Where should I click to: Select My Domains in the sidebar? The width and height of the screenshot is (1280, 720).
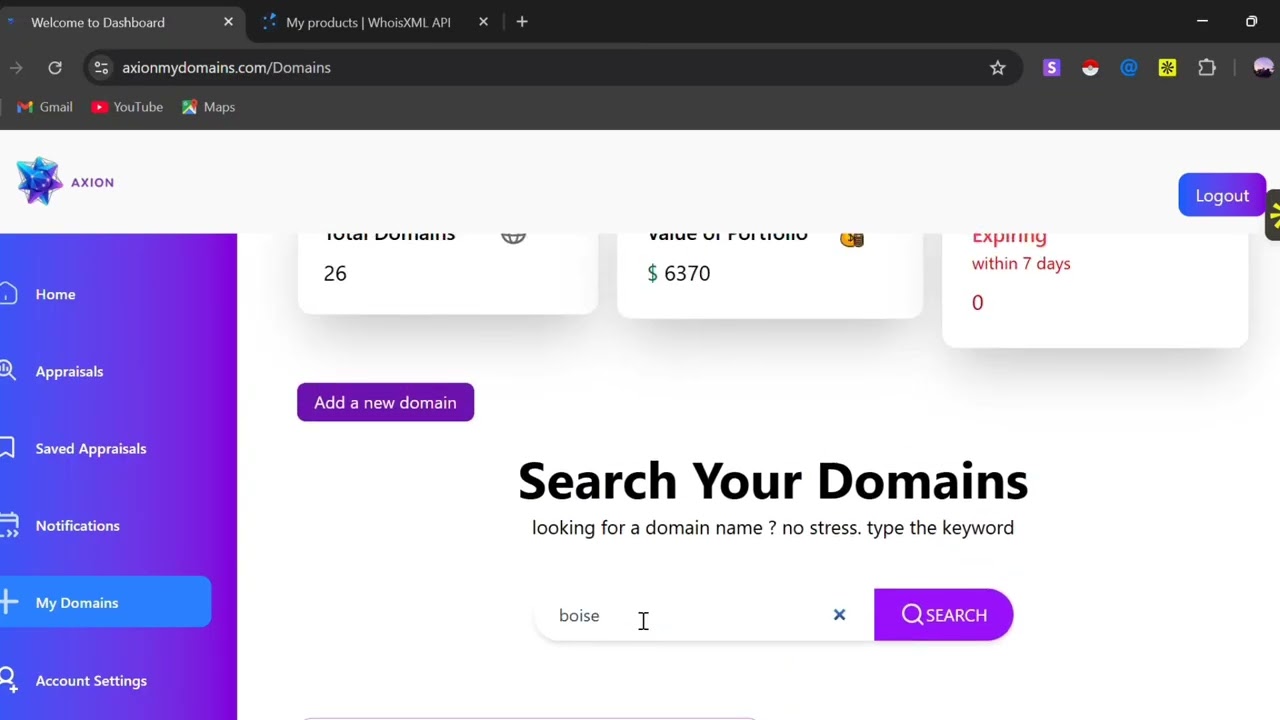tap(105, 602)
